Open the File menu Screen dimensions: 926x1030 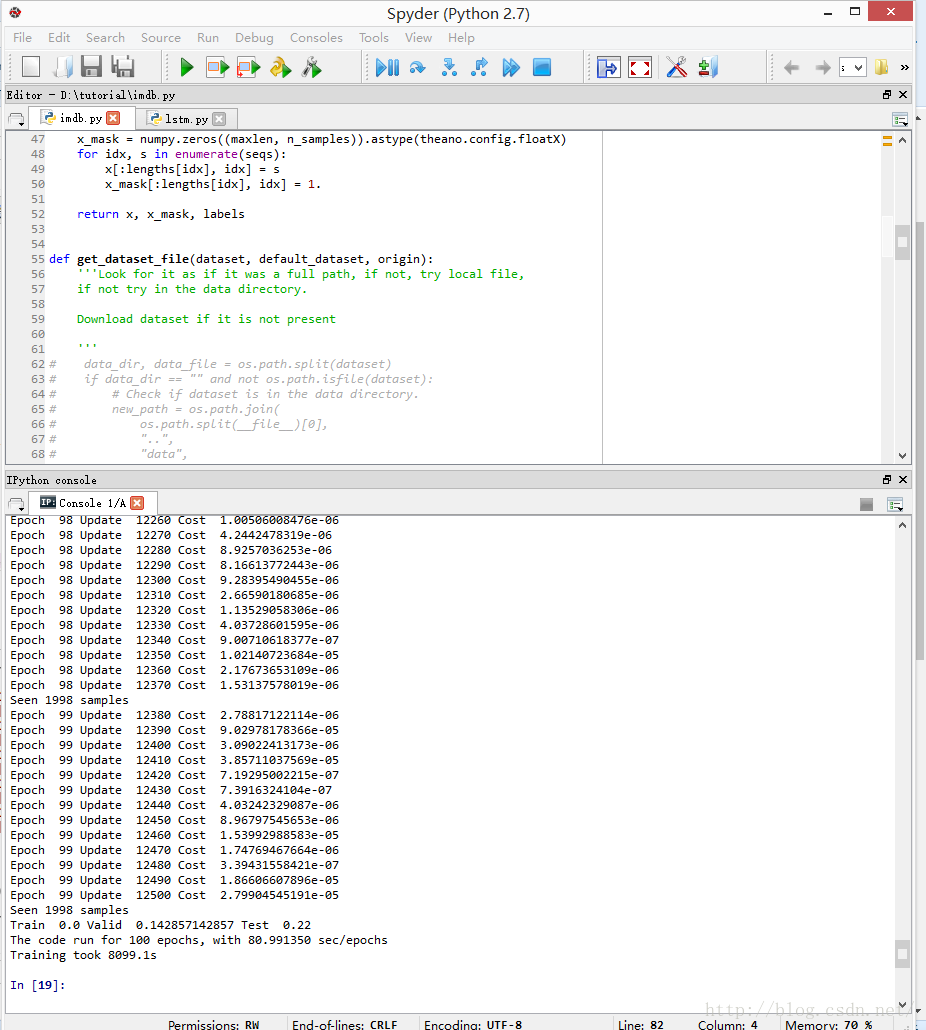pos(22,37)
